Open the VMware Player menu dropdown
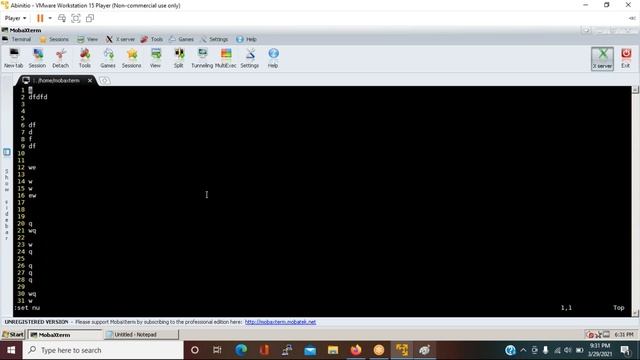Viewport: 640px width, 360px height. click(16, 18)
